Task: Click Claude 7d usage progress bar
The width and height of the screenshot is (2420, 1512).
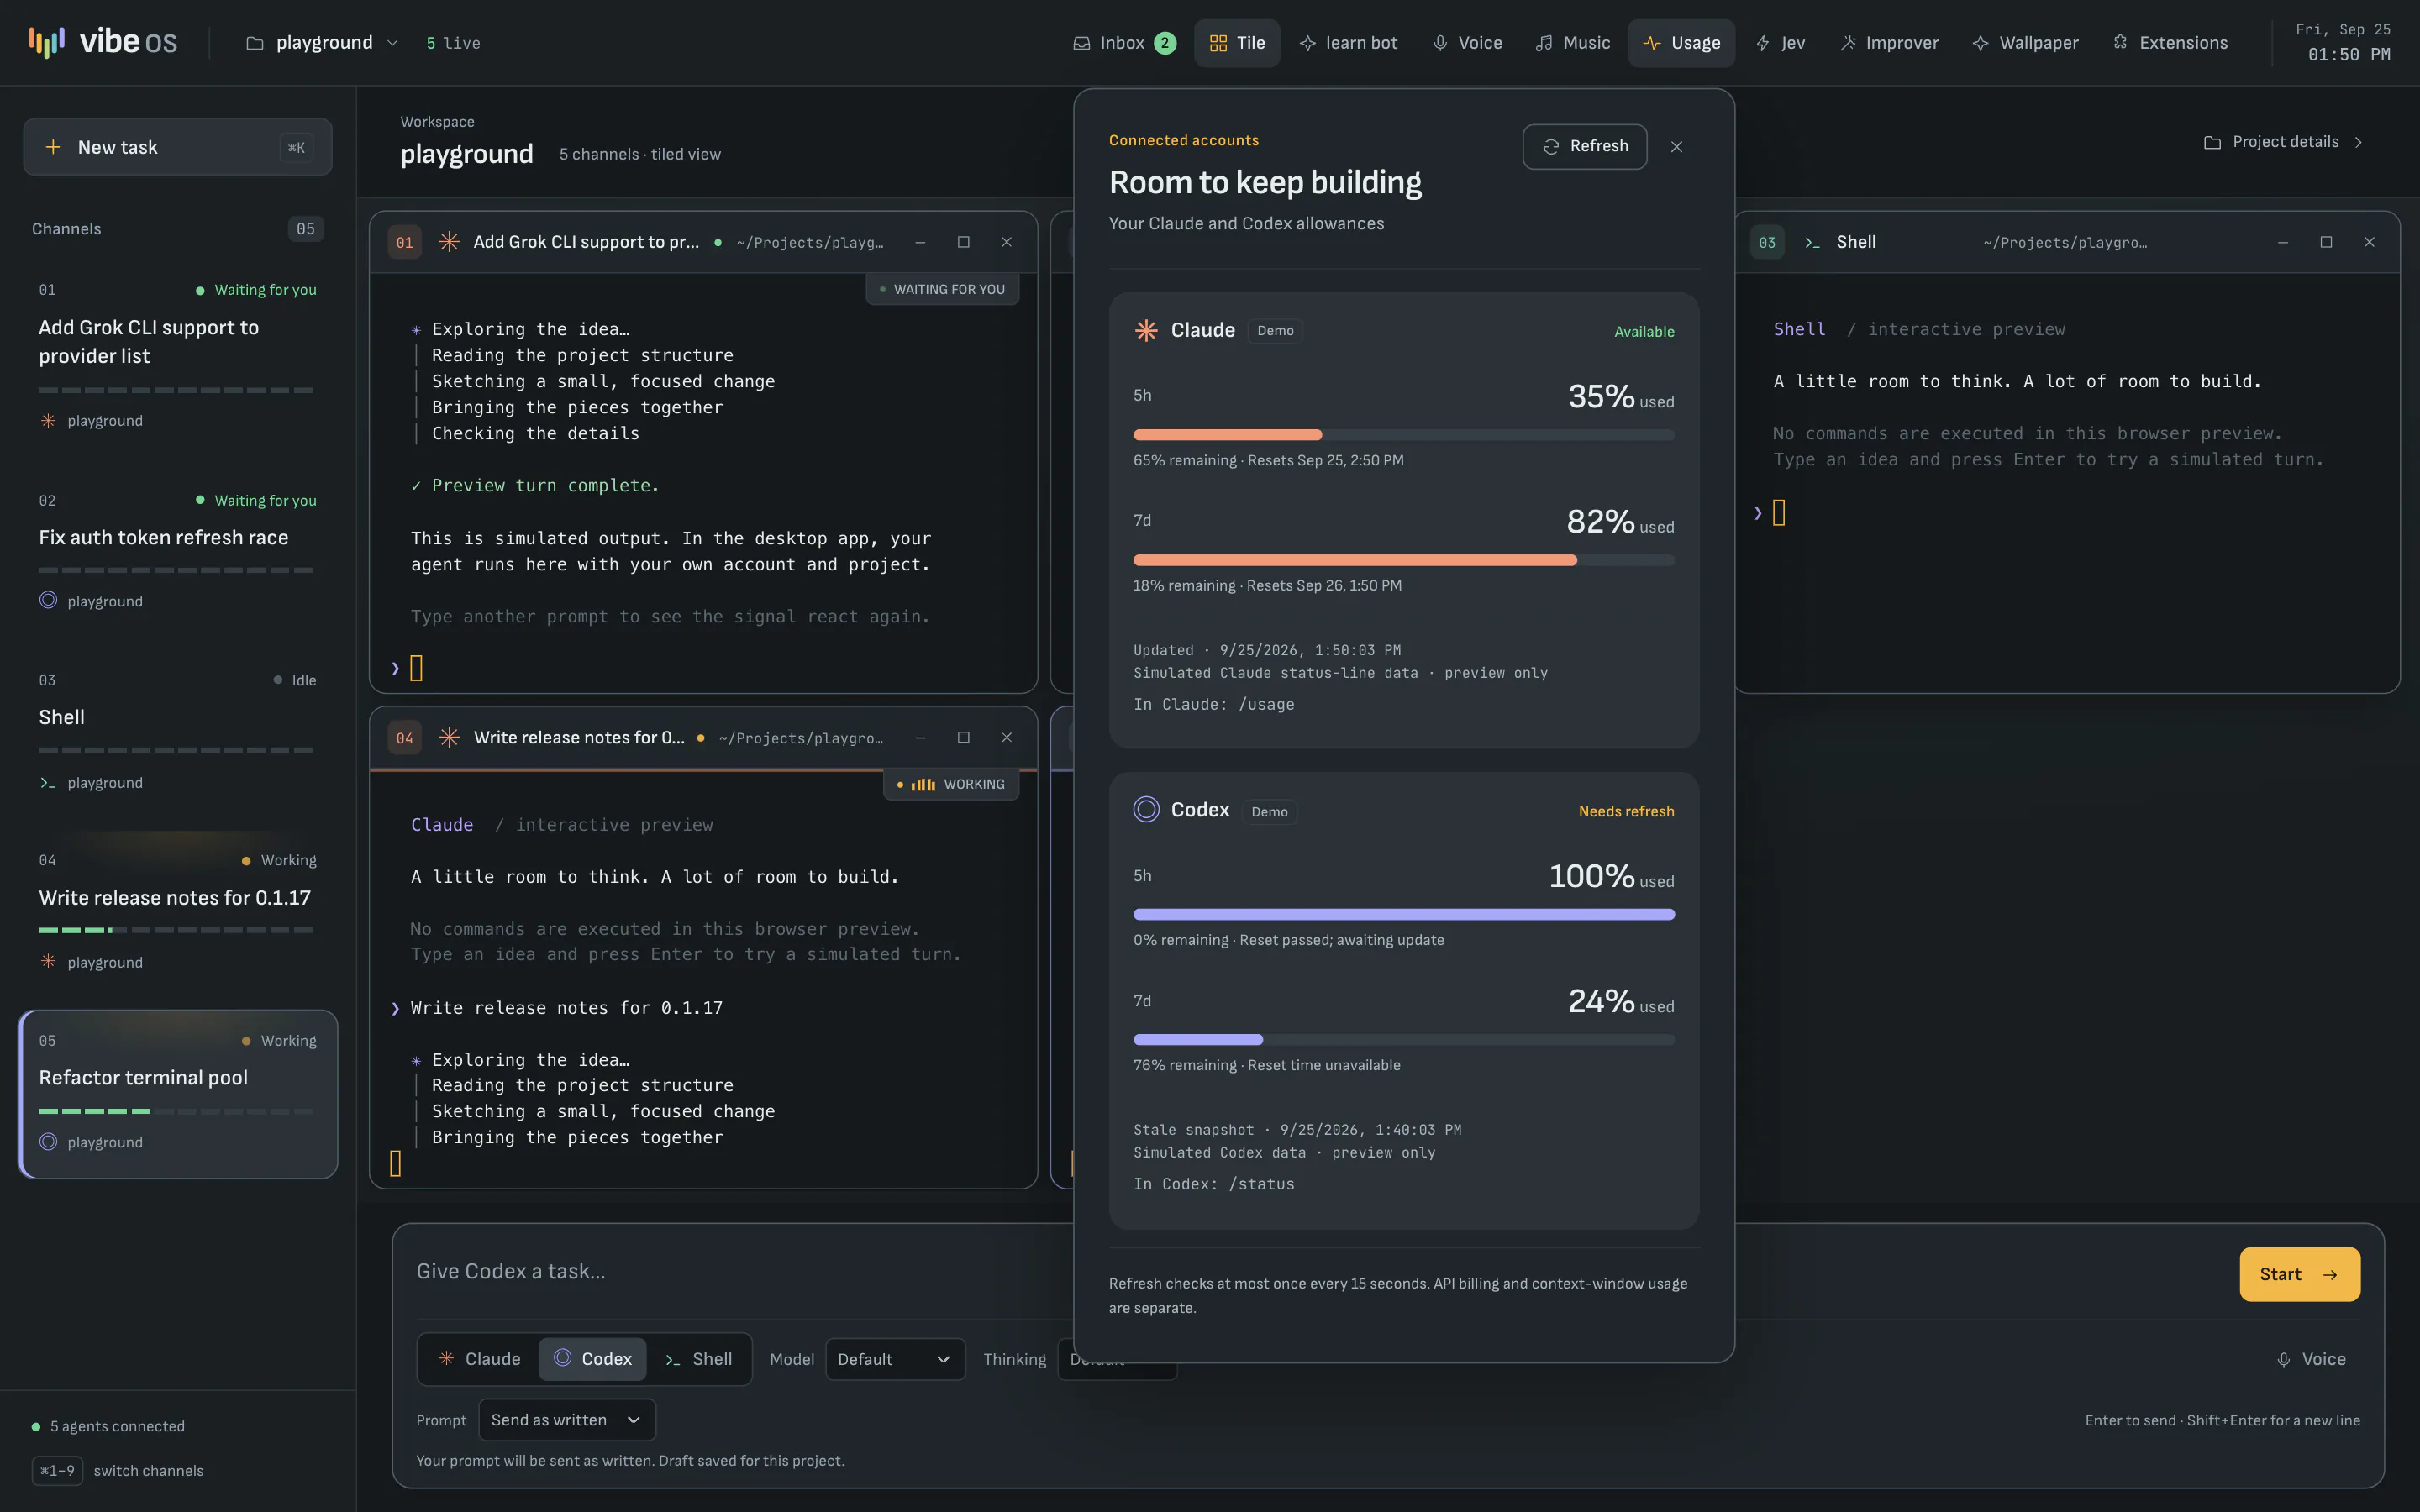Action: [1404, 560]
